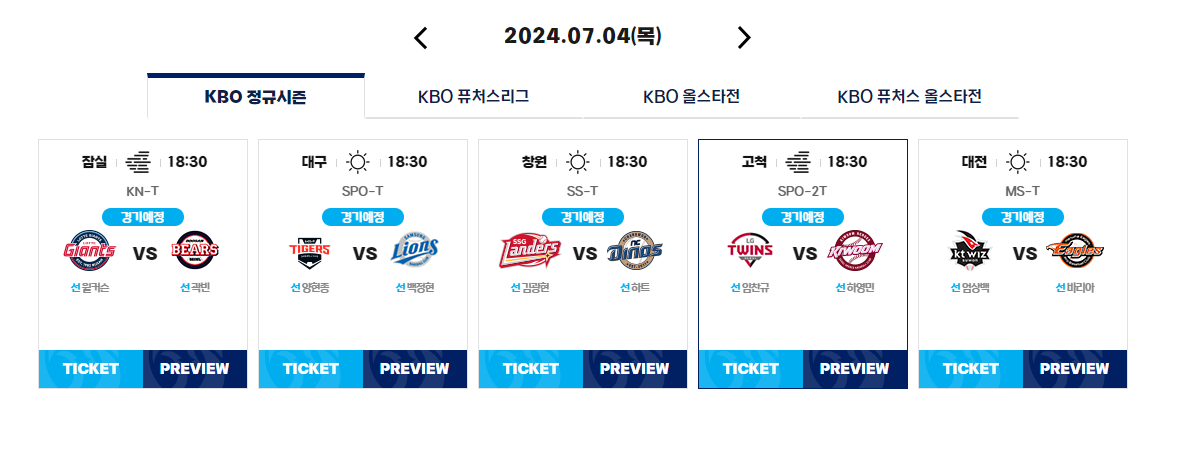
Task: Click the 2024.07.04 date heading
Action: [x=583, y=36]
